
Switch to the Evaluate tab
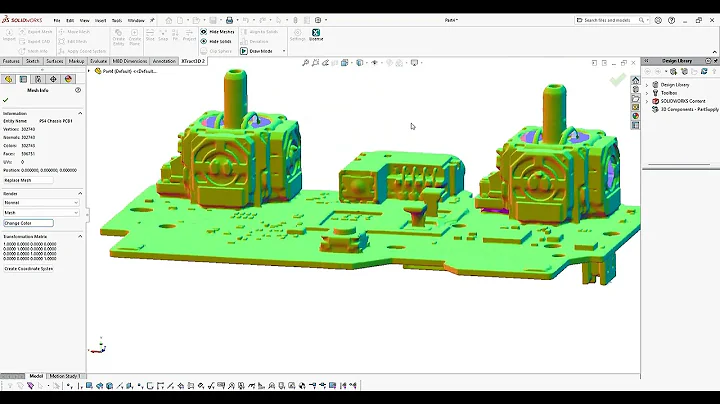tap(98, 61)
